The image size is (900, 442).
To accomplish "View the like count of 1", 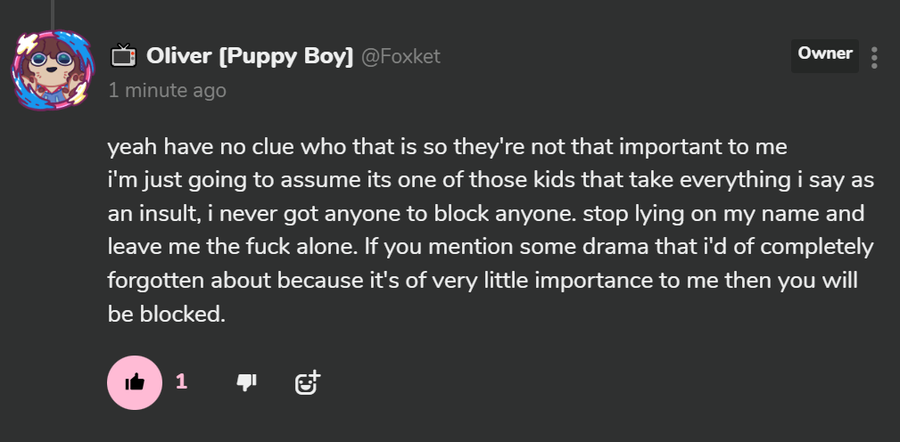I will 181,381.
